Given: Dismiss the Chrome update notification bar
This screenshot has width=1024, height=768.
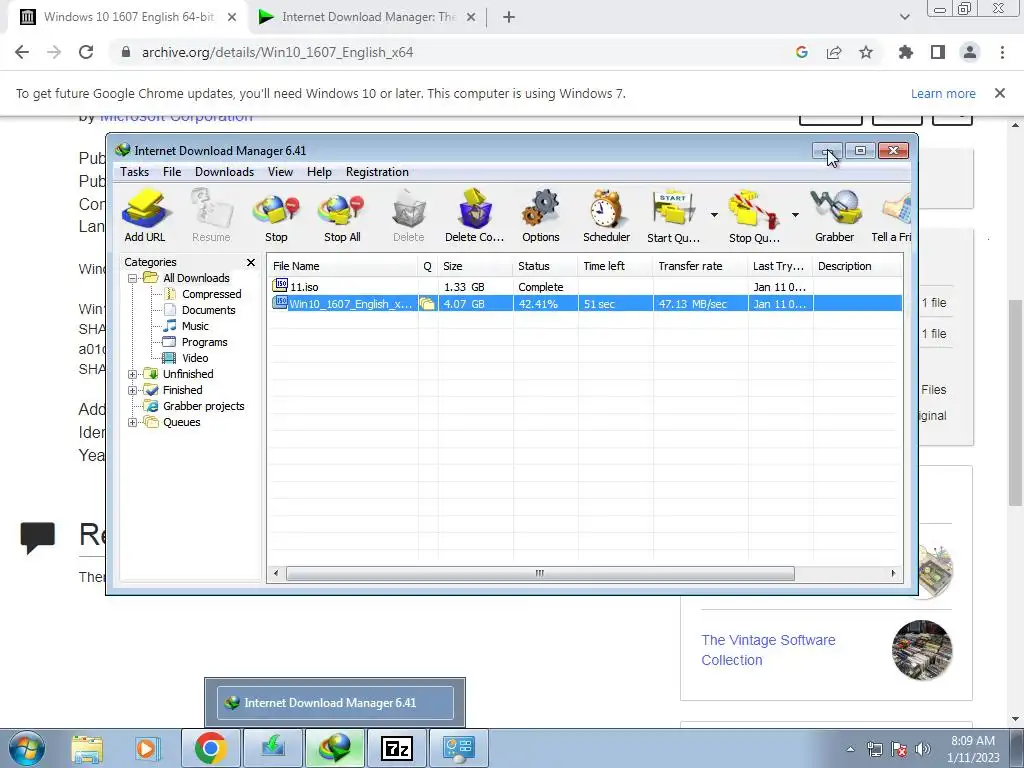Looking at the screenshot, I should 1000,93.
